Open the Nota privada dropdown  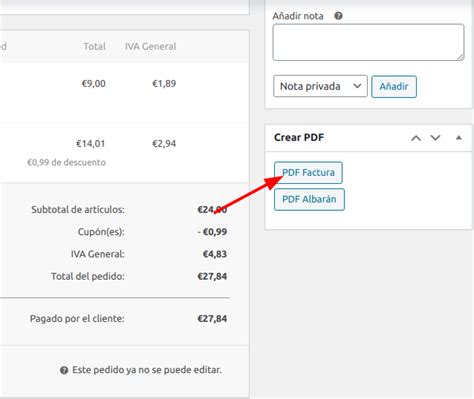[x=320, y=86]
